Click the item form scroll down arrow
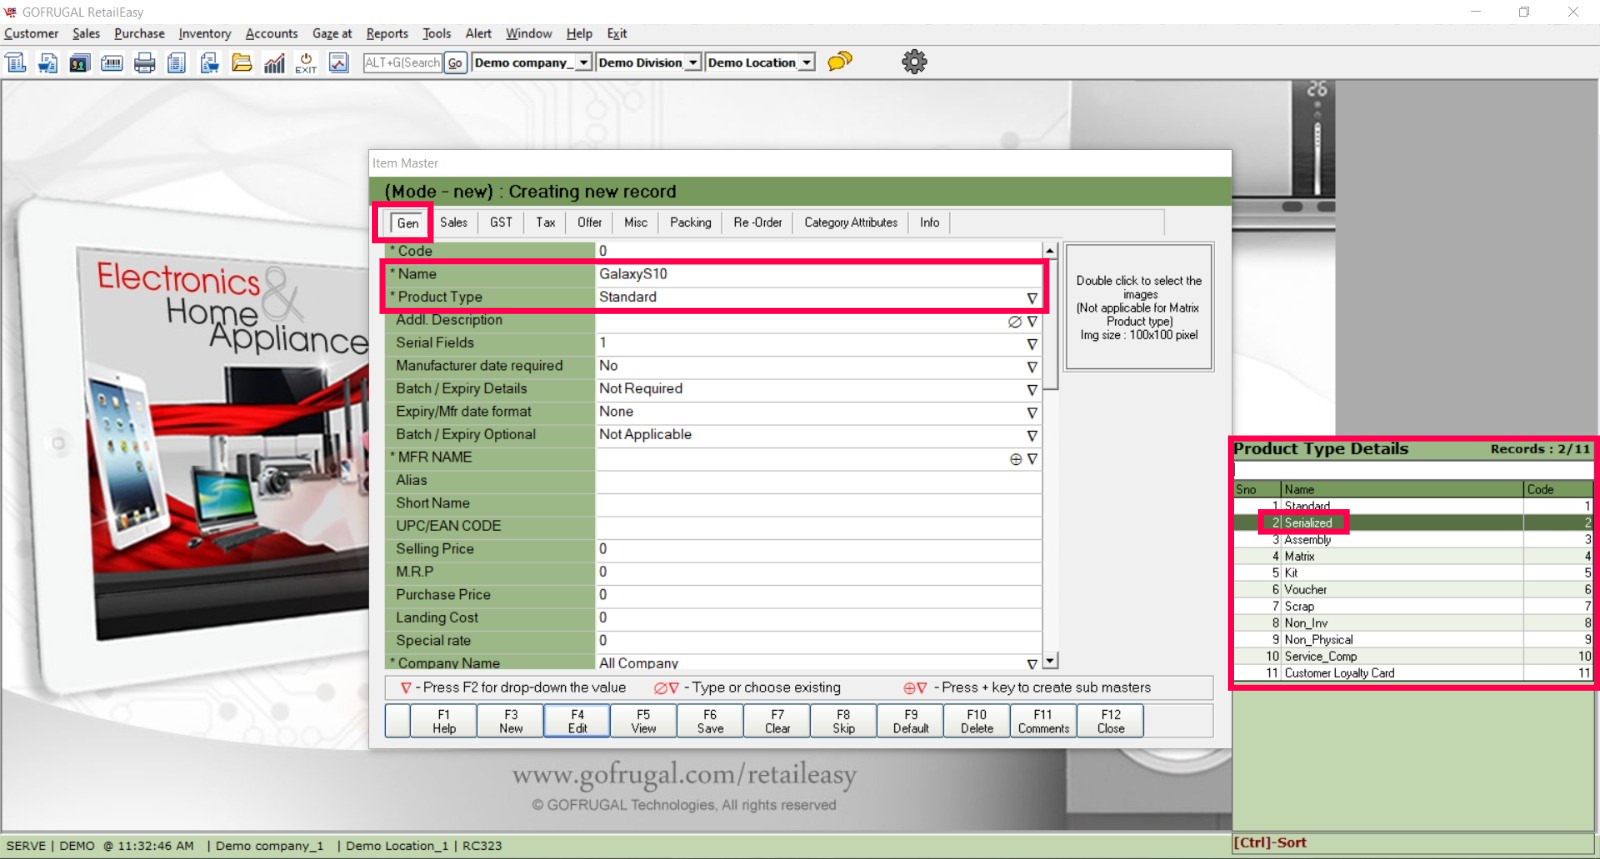 (x=1050, y=661)
